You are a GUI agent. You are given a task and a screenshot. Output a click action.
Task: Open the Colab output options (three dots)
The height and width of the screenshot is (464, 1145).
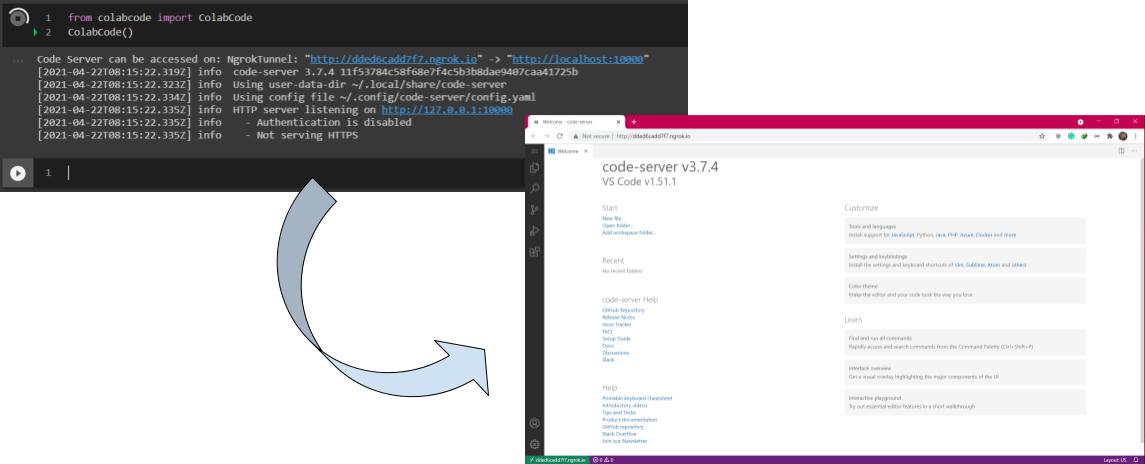coord(18,60)
